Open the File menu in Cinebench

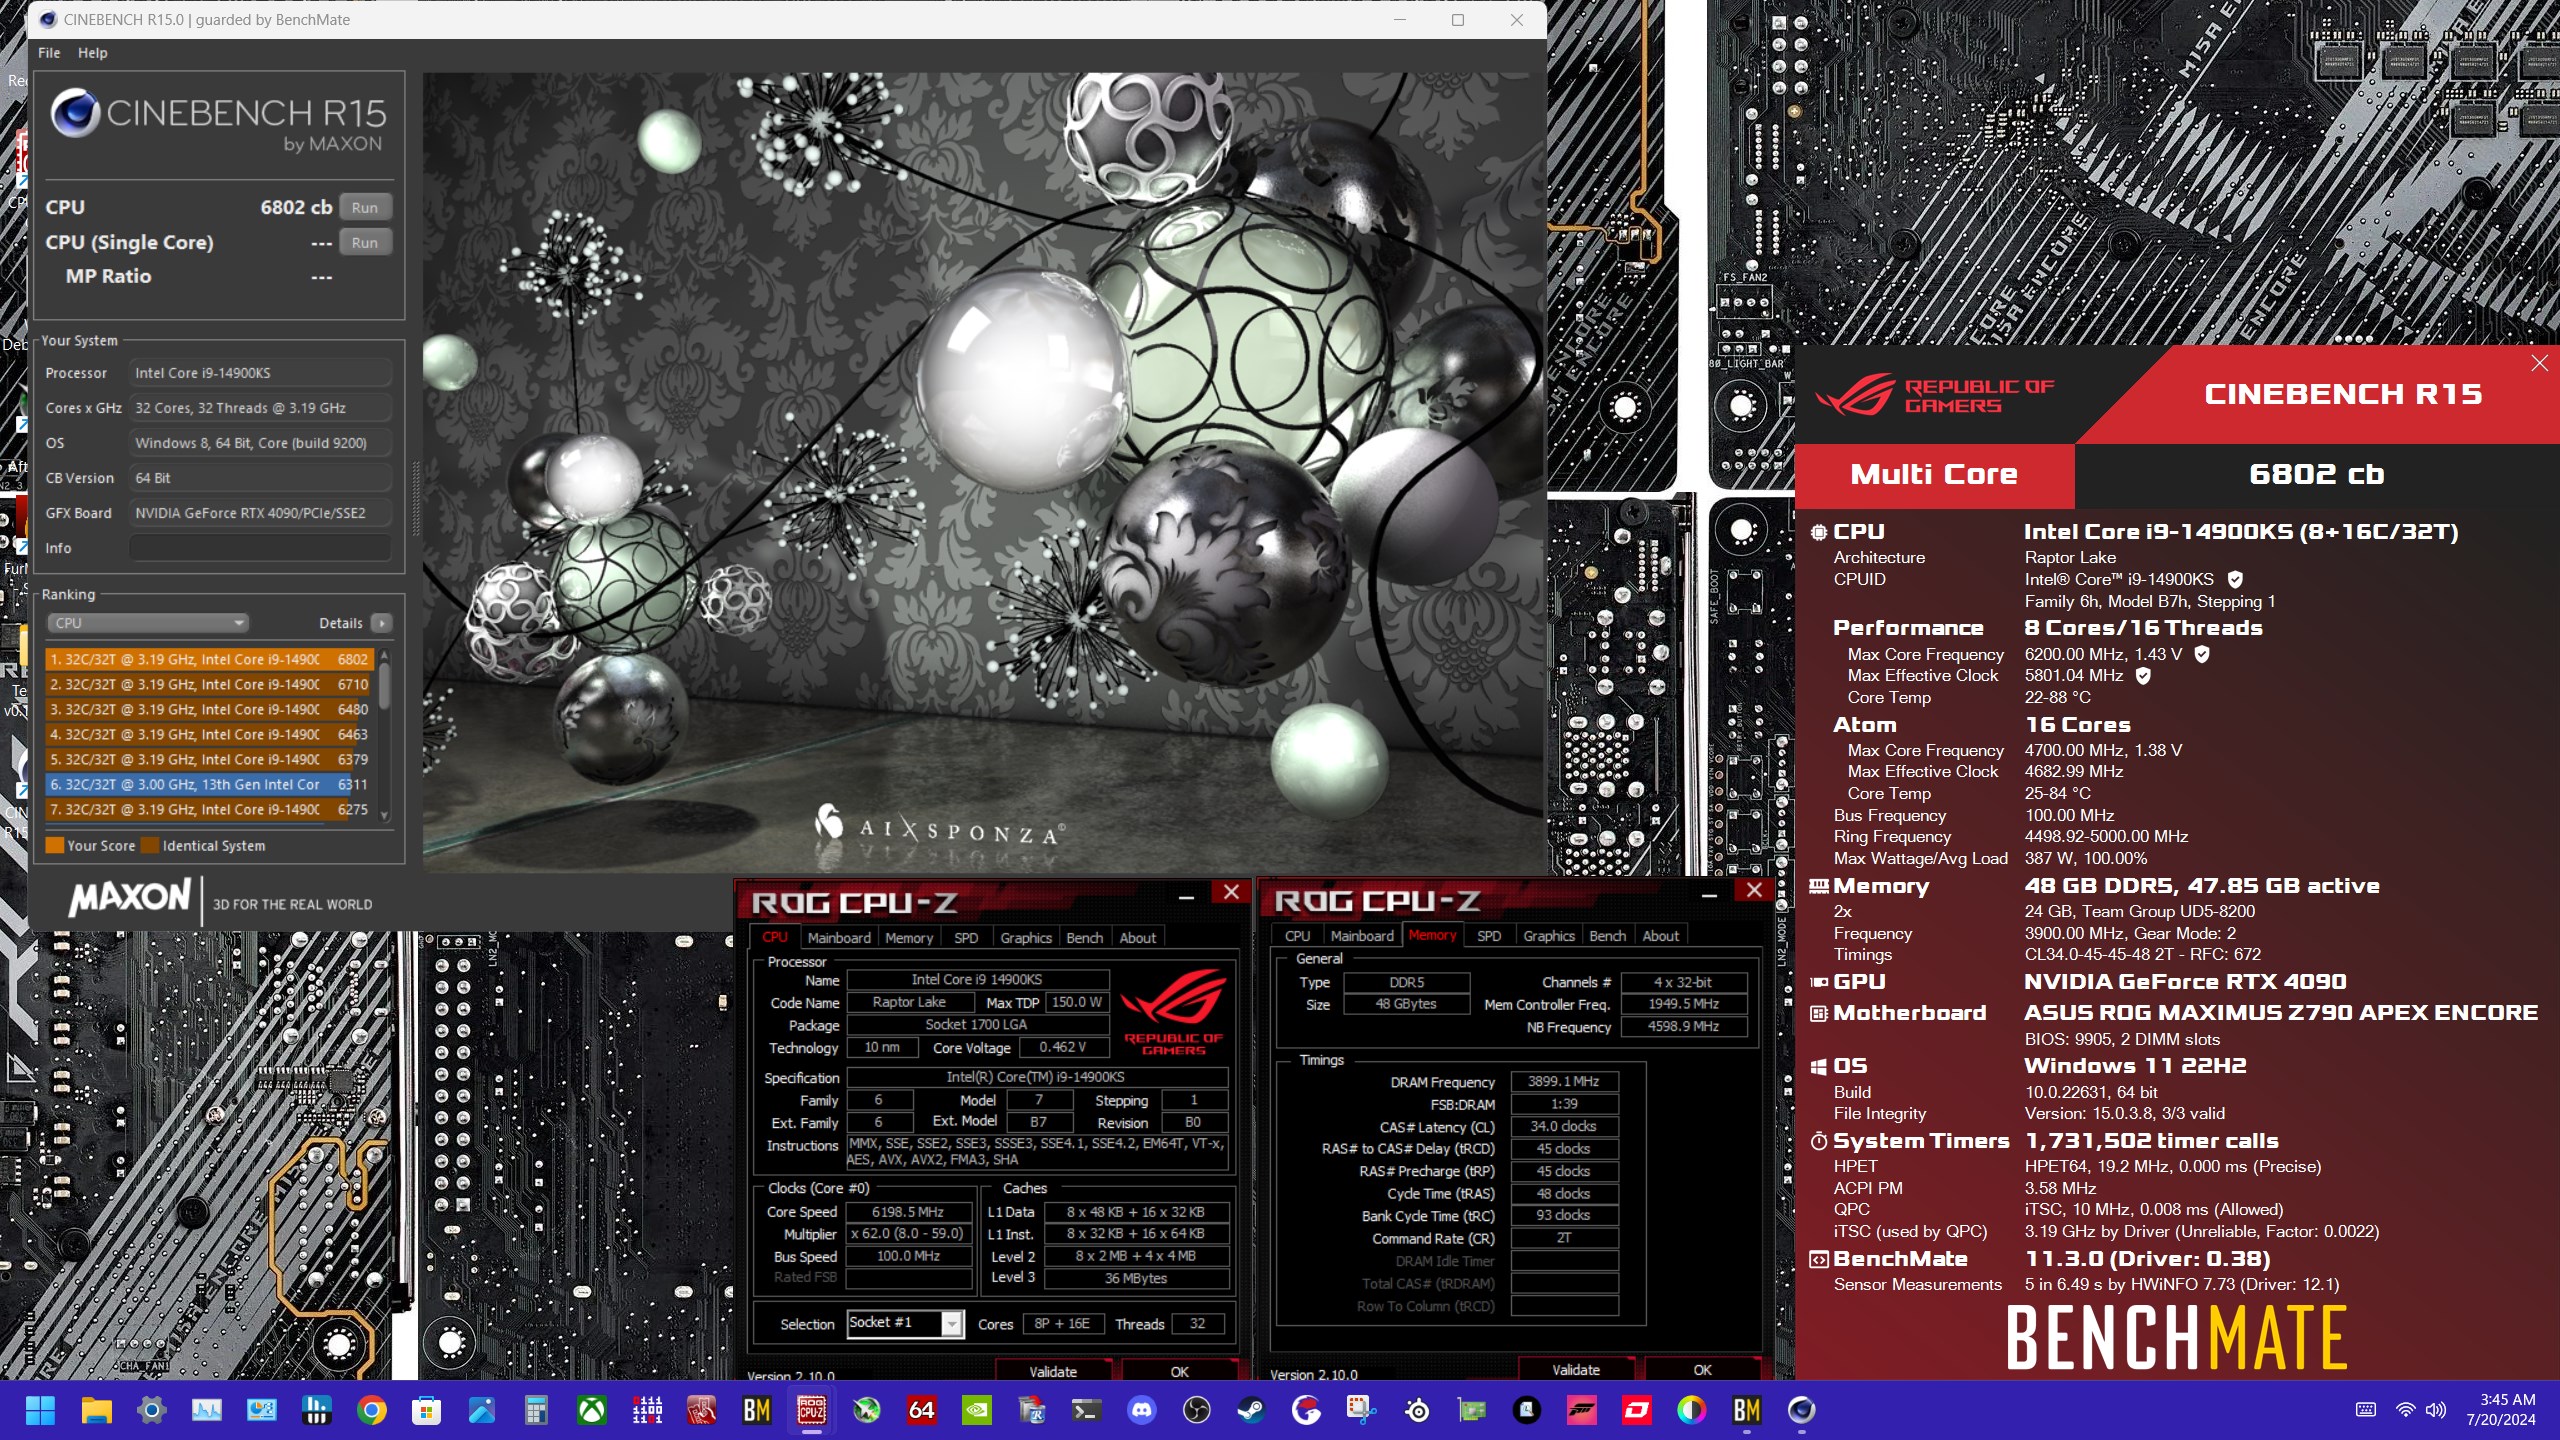49,53
